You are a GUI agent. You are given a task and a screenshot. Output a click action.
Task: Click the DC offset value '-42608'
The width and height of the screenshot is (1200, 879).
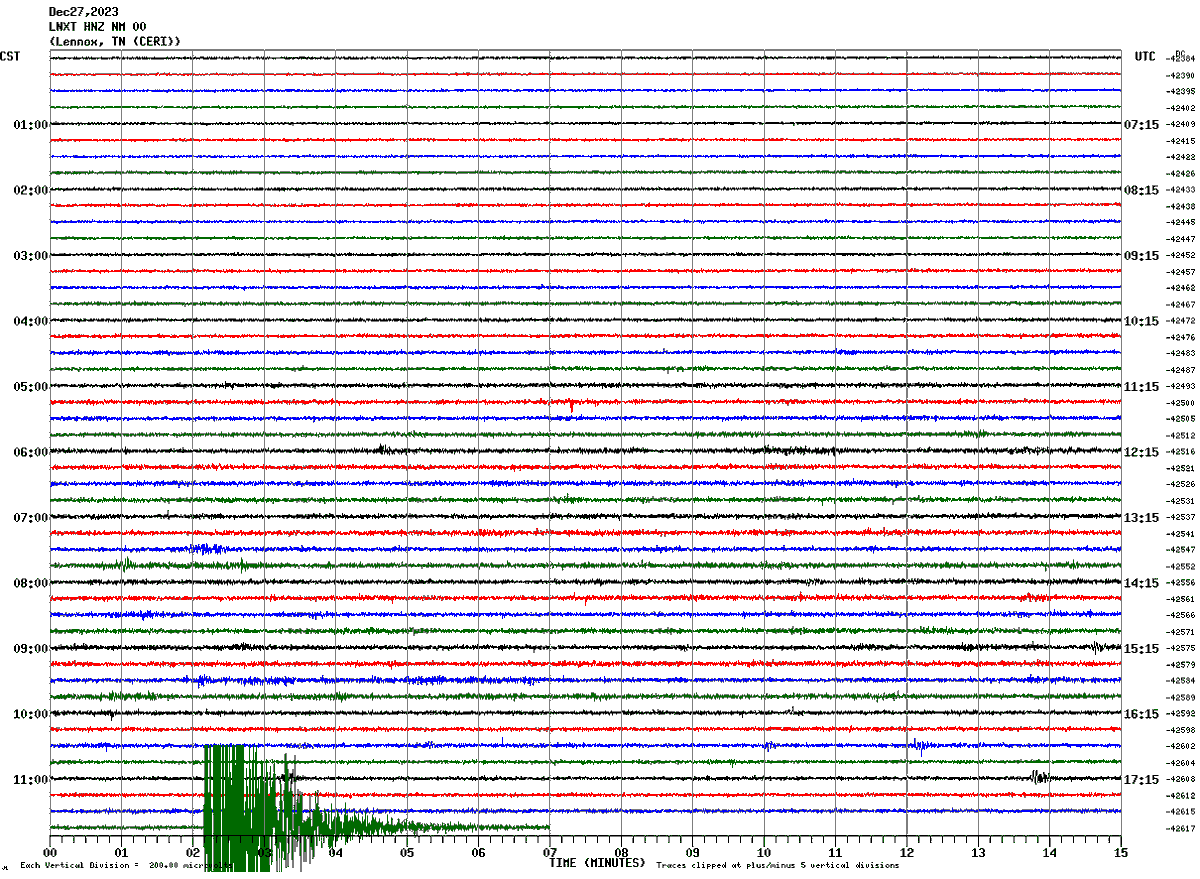[x=1181, y=779]
